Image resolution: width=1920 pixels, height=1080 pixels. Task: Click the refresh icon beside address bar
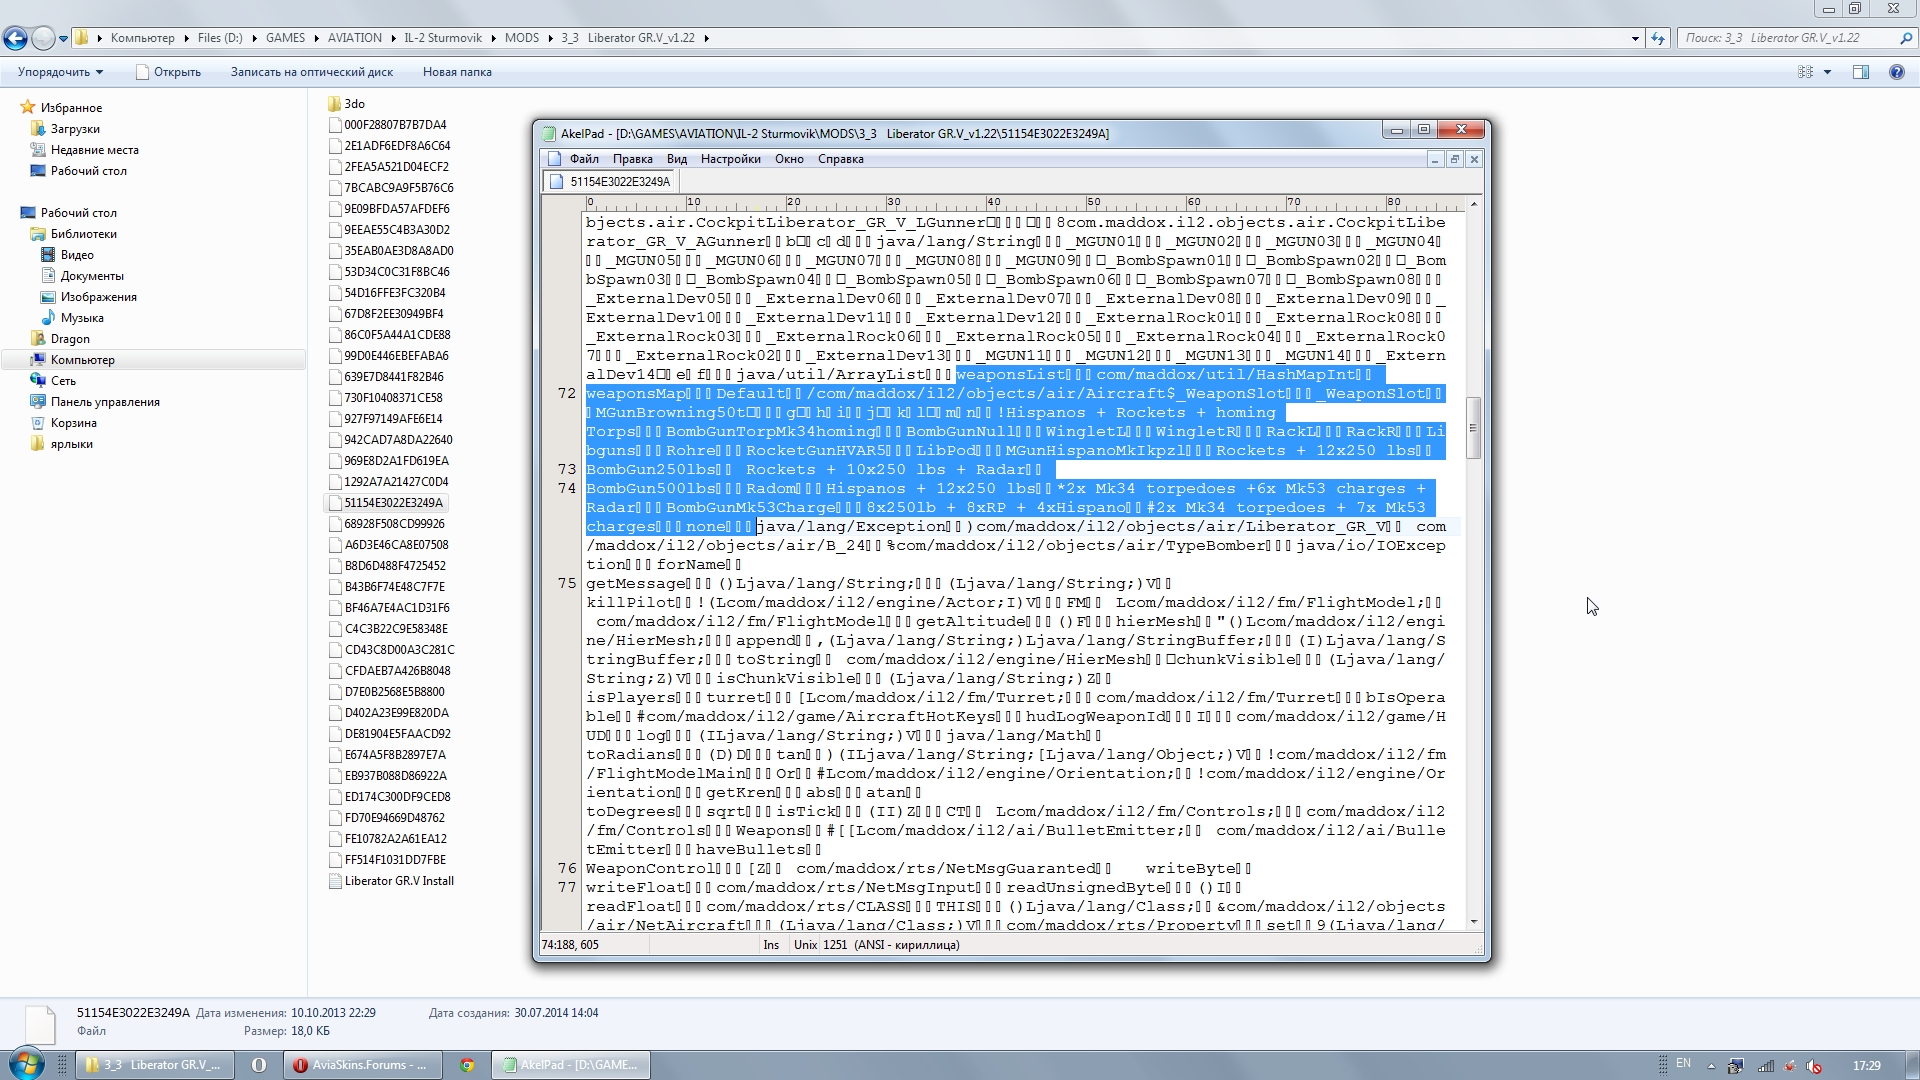1658,38
